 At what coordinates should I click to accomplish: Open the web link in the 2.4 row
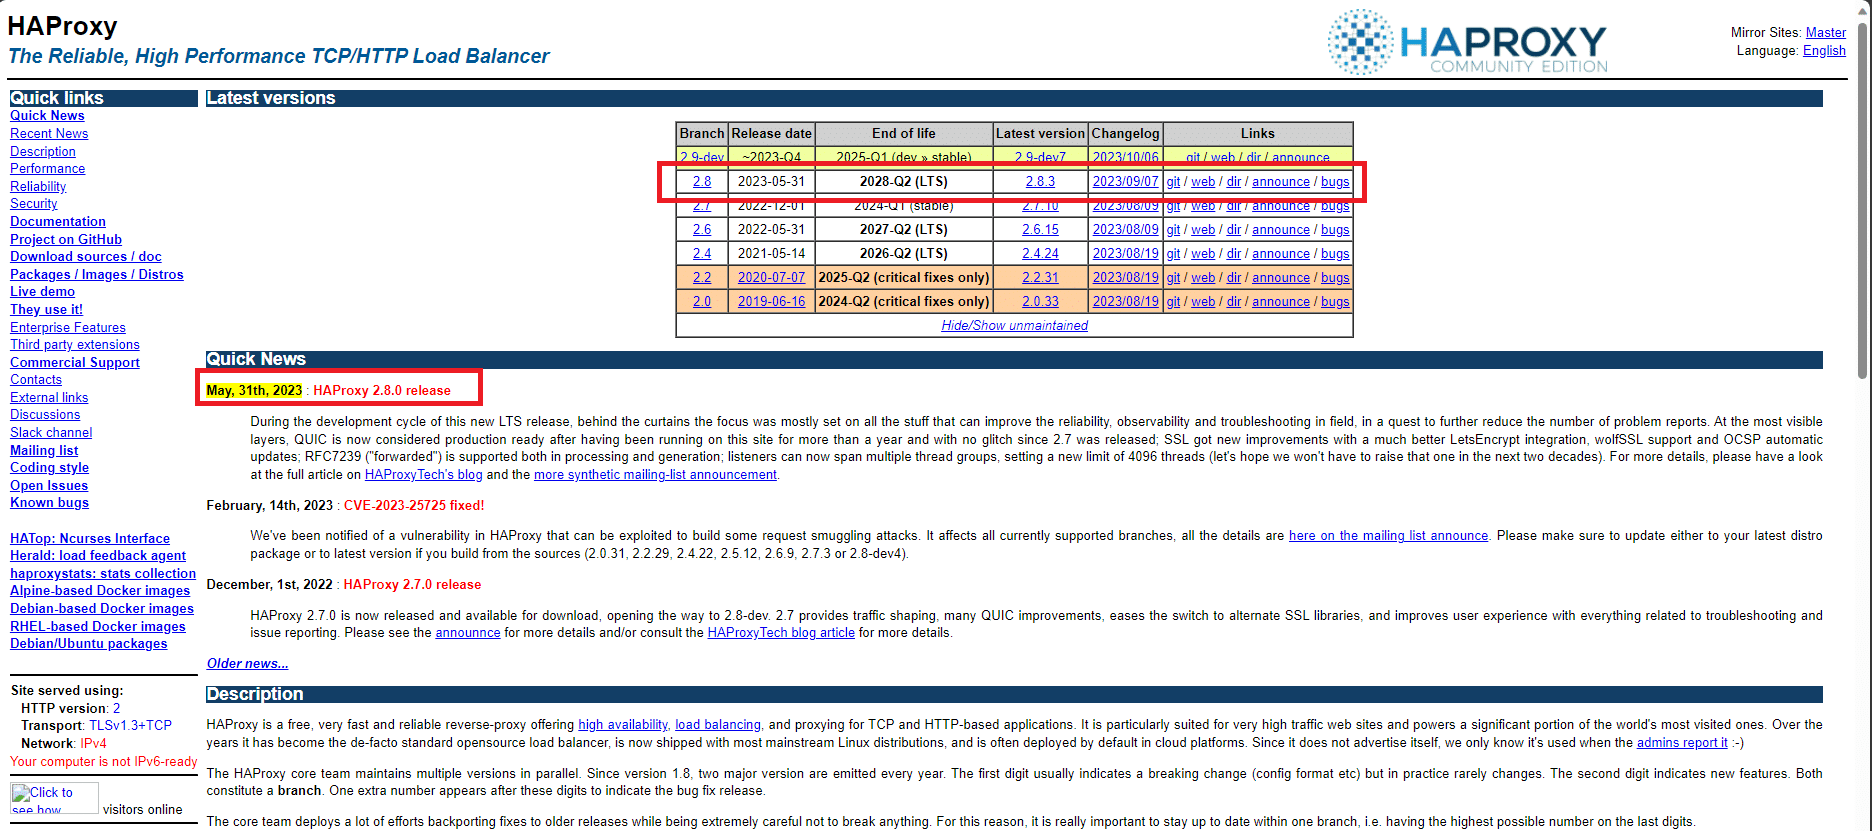click(x=1203, y=253)
